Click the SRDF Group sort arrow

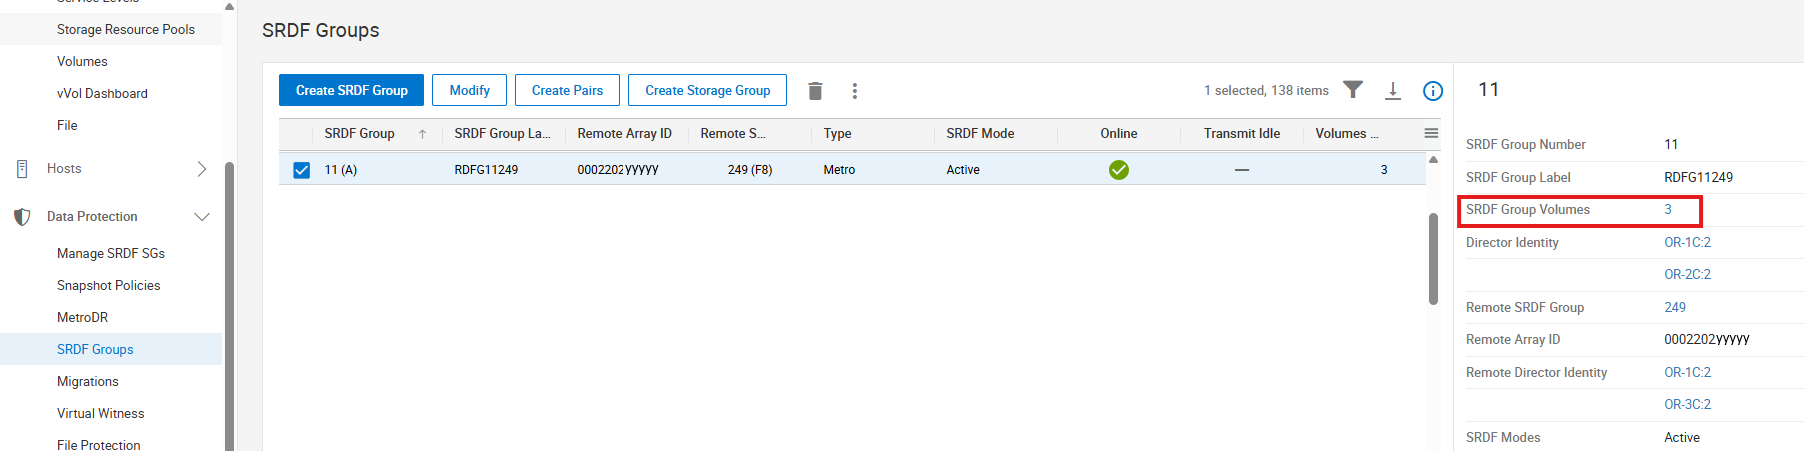[x=423, y=134]
